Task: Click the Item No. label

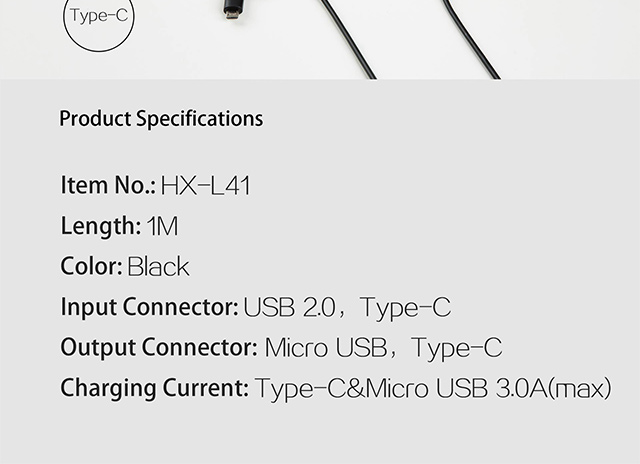Action: pyautogui.click(x=108, y=185)
